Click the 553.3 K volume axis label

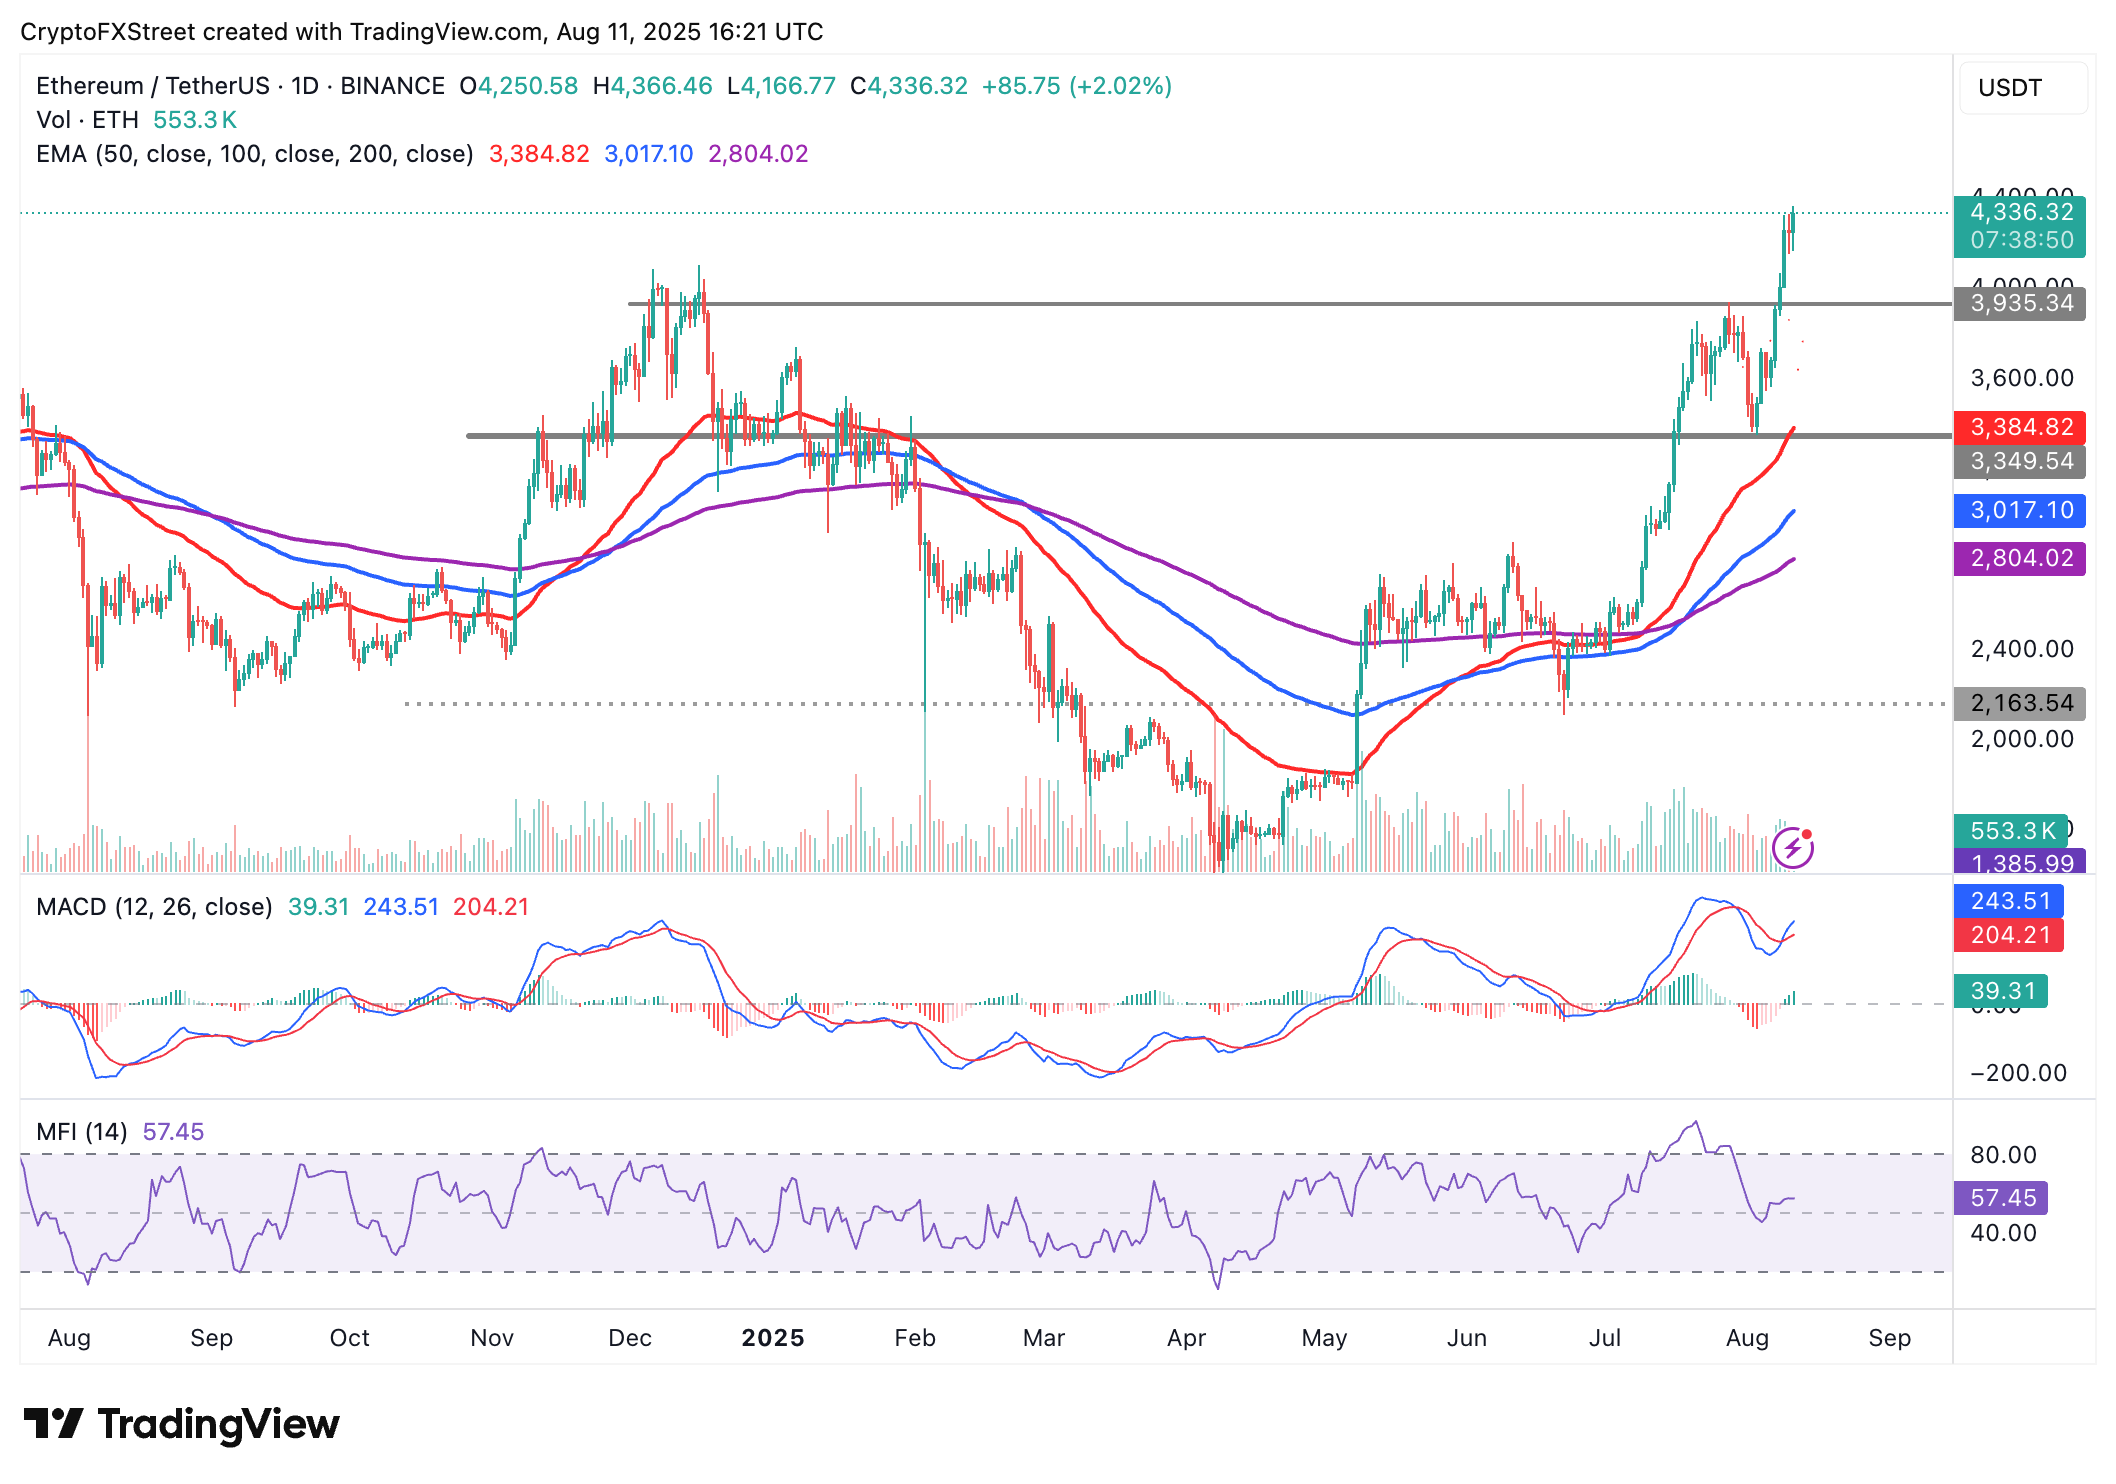[2010, 831]
